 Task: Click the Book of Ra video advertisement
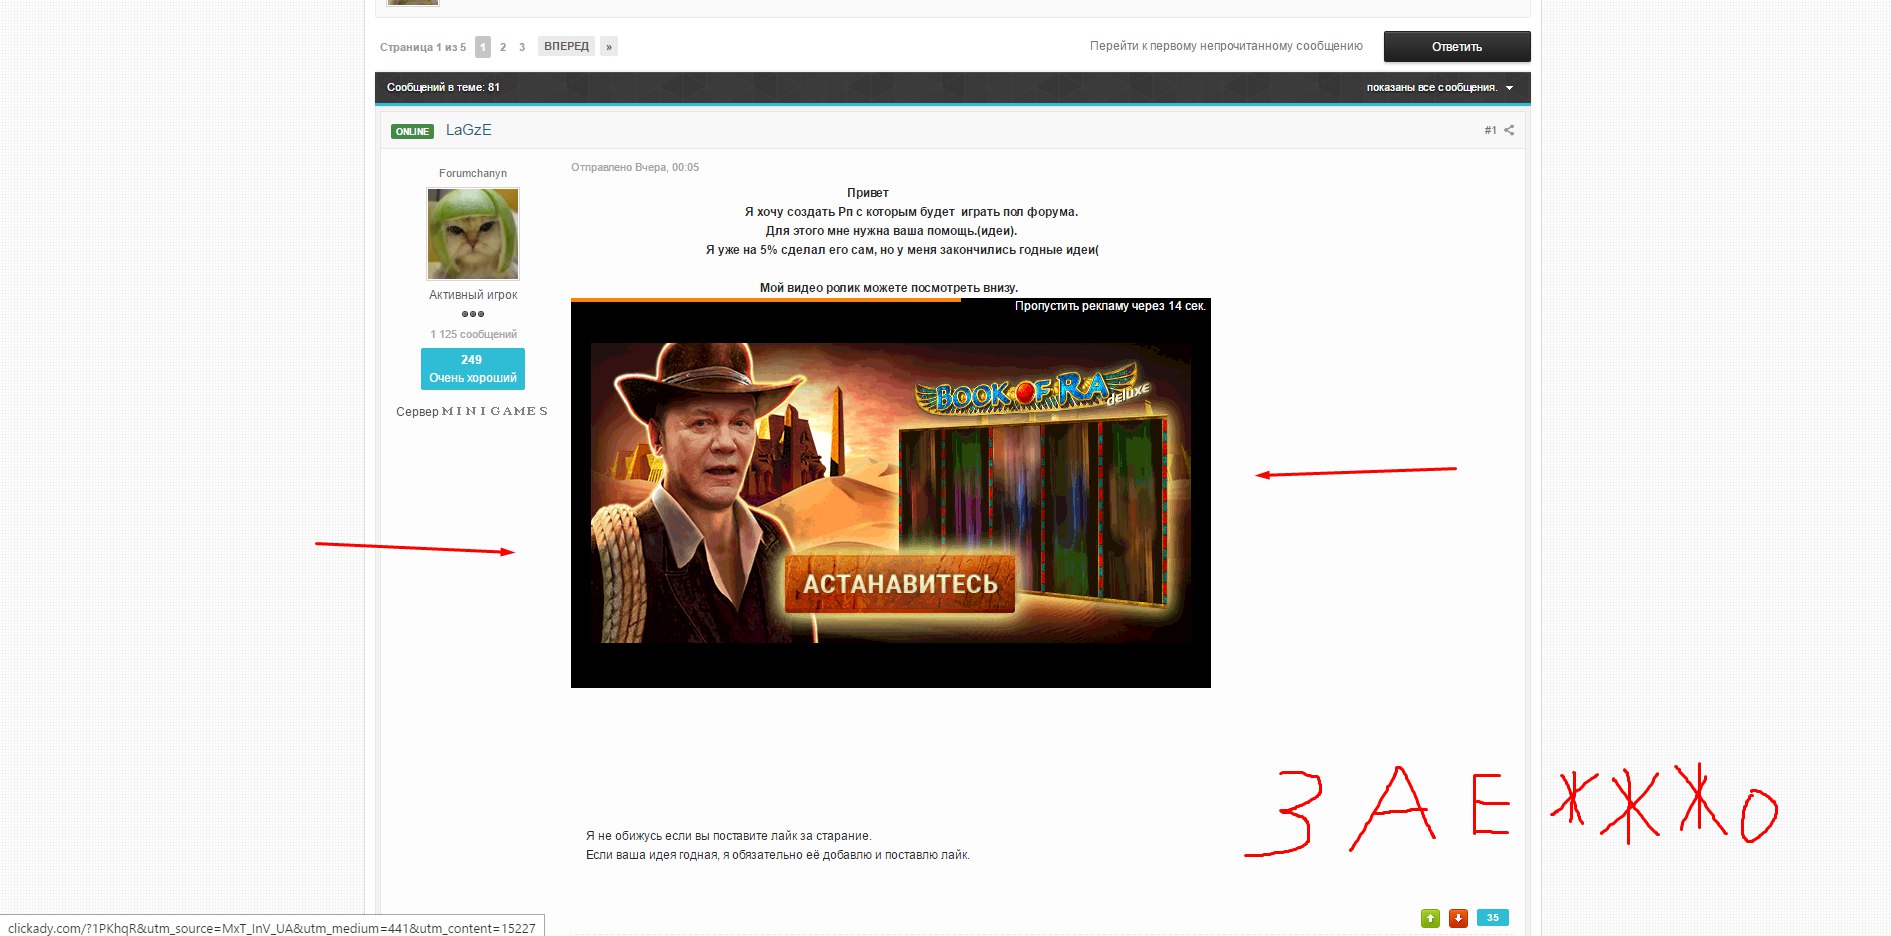tap(891, 493)
